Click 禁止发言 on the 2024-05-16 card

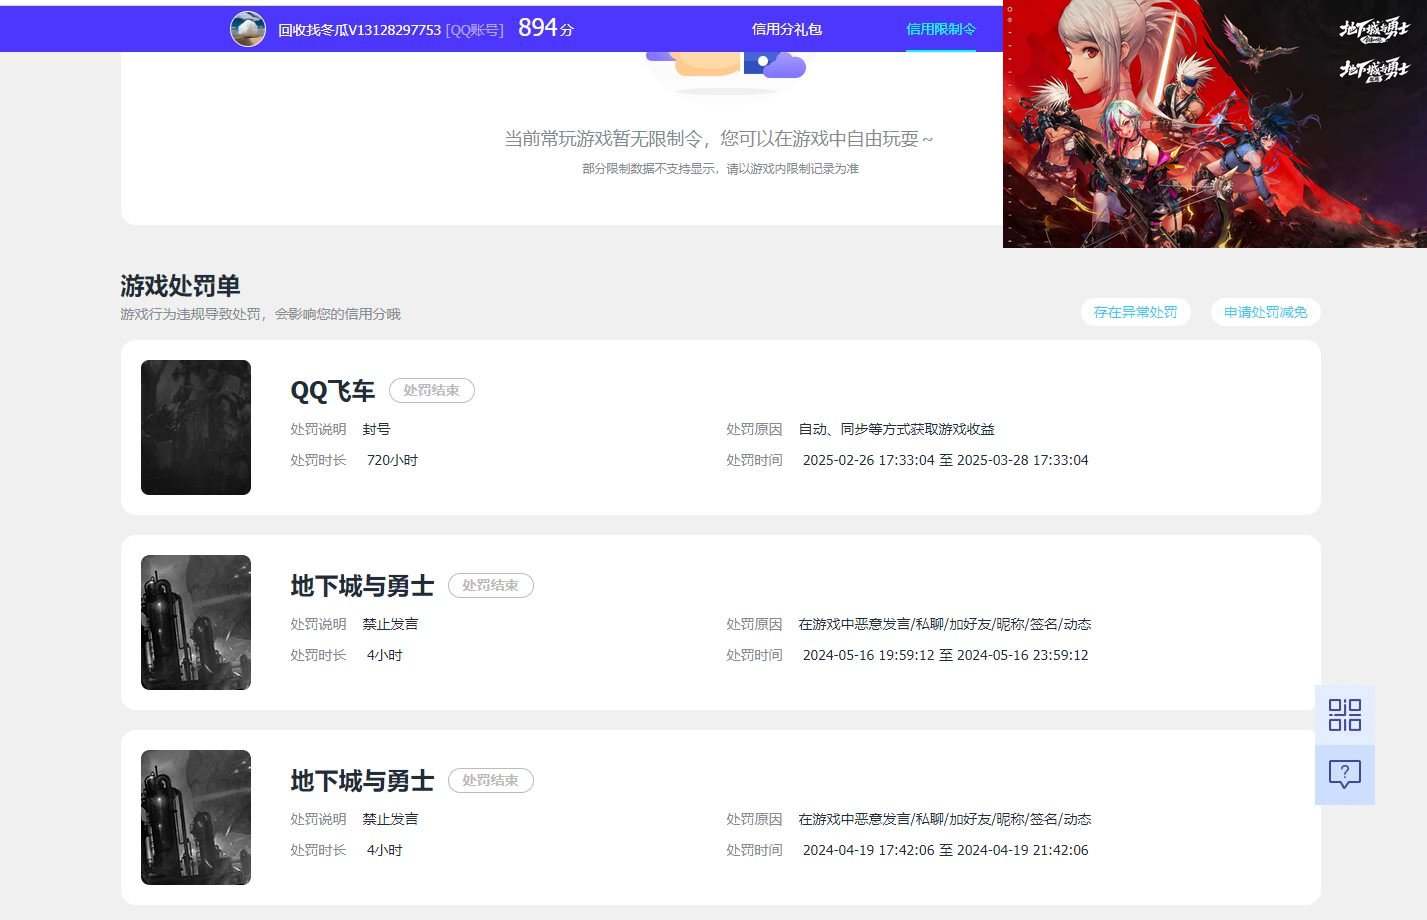[x=390, y=624]
